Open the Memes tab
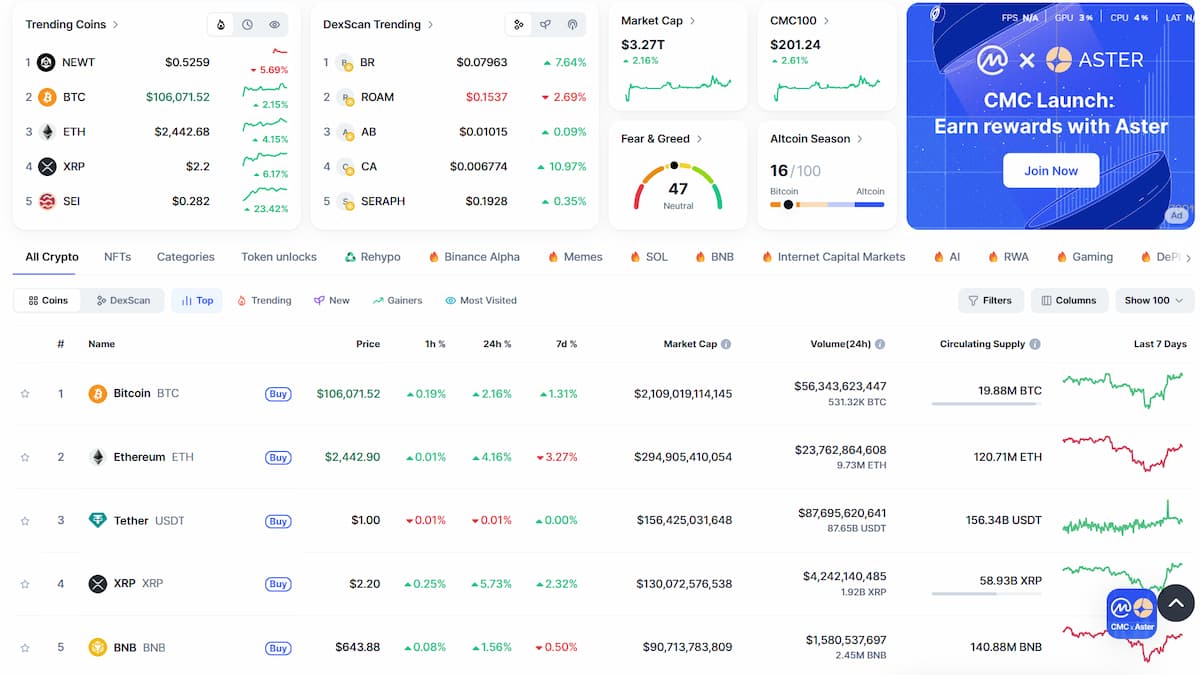Screen dimensions: 1200x675 coord(575,257)
